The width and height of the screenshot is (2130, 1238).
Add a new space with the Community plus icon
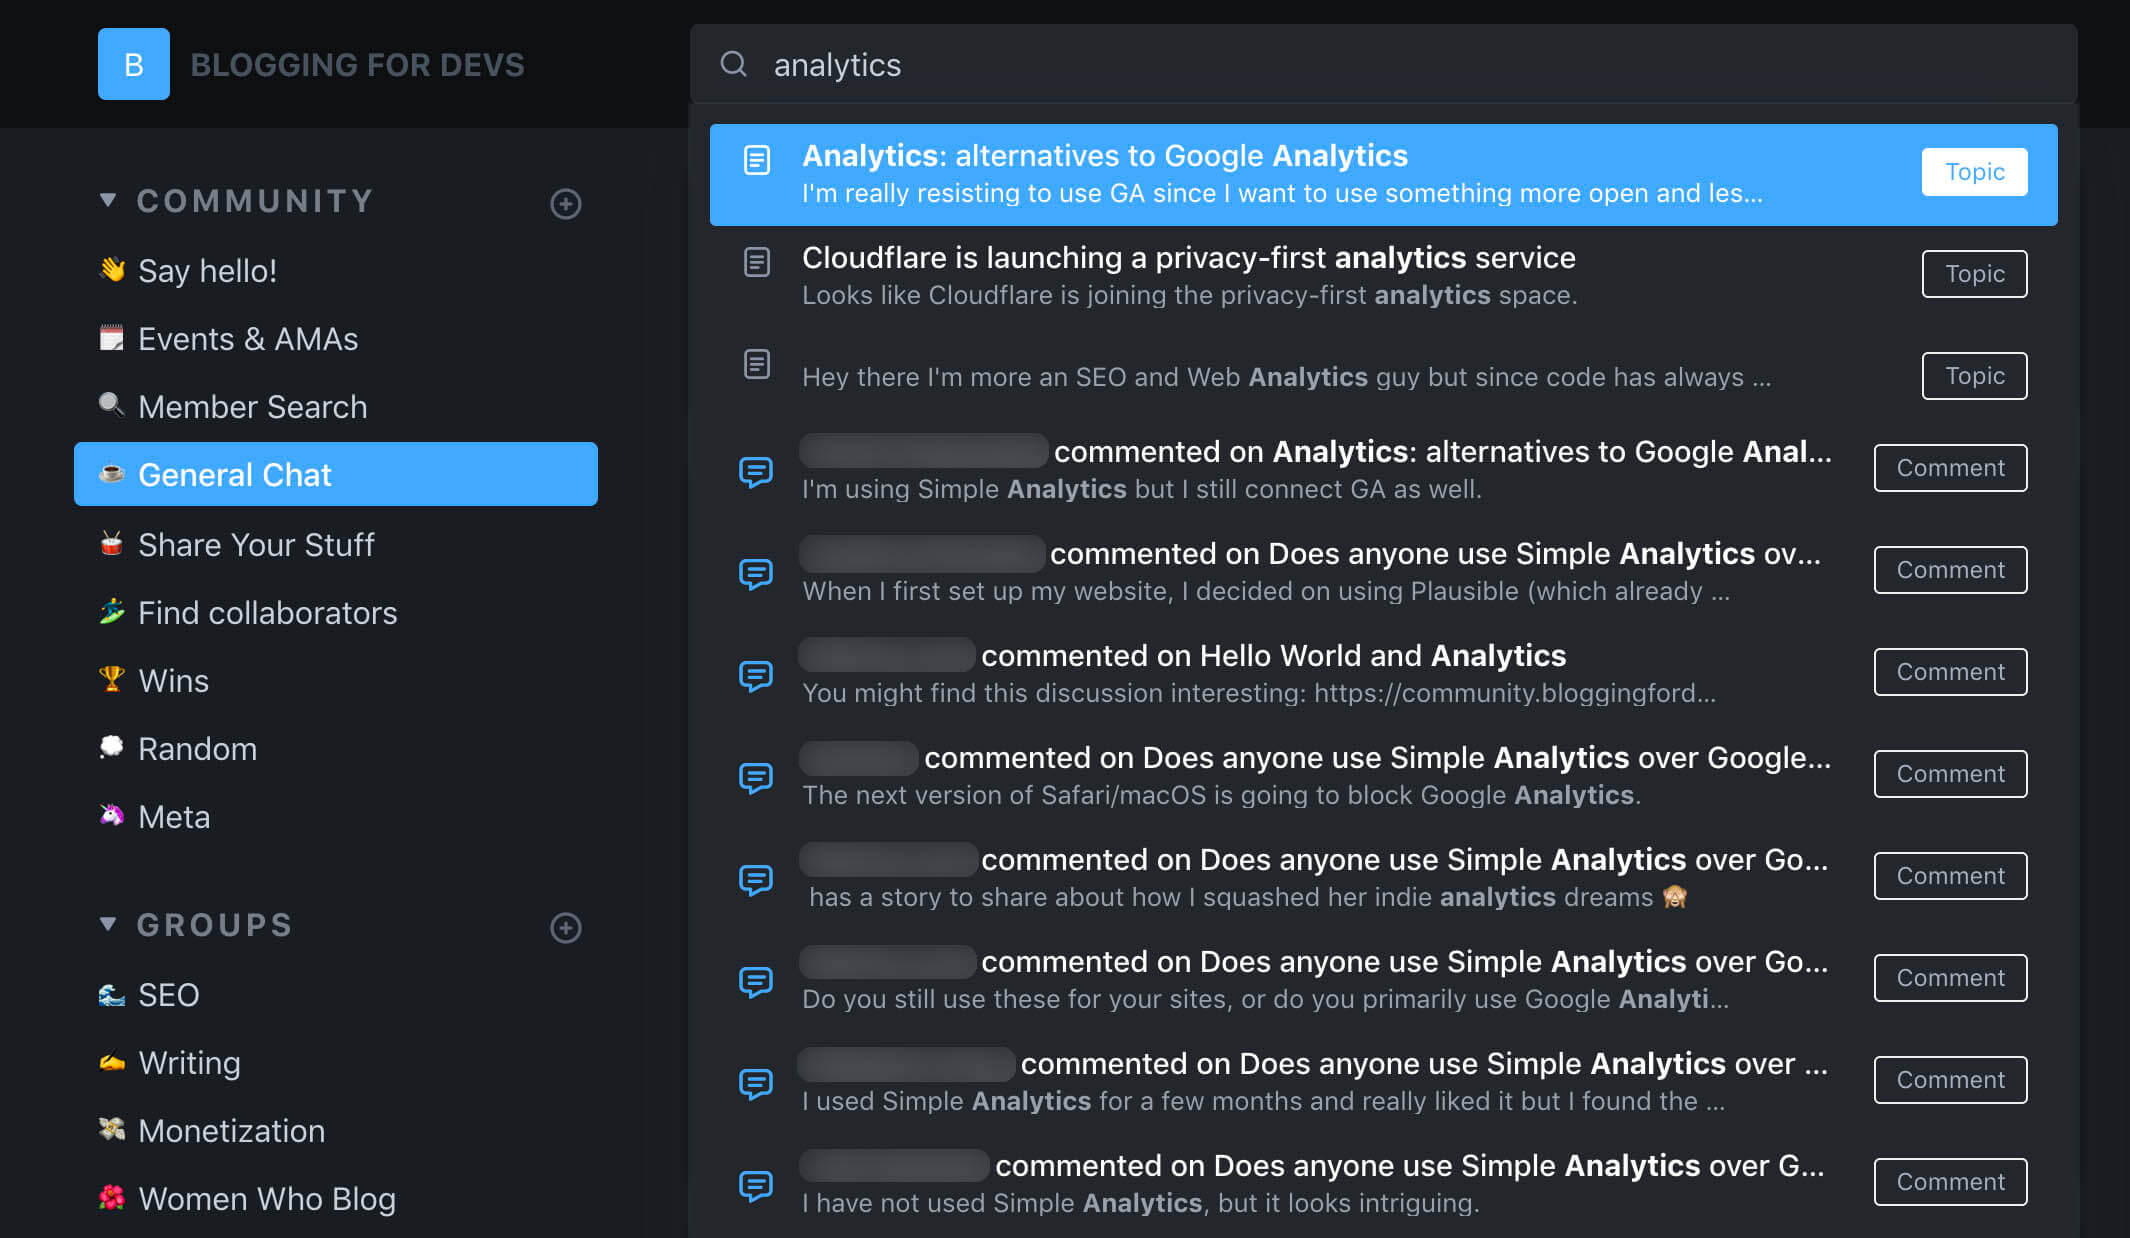pos(566,204)
